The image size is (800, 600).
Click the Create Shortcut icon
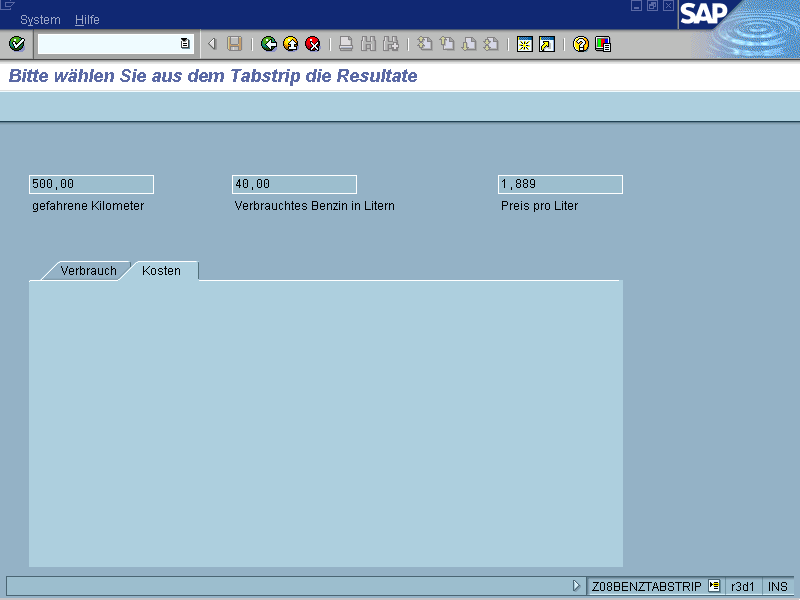pyautogui.click(x=546, y=44)
